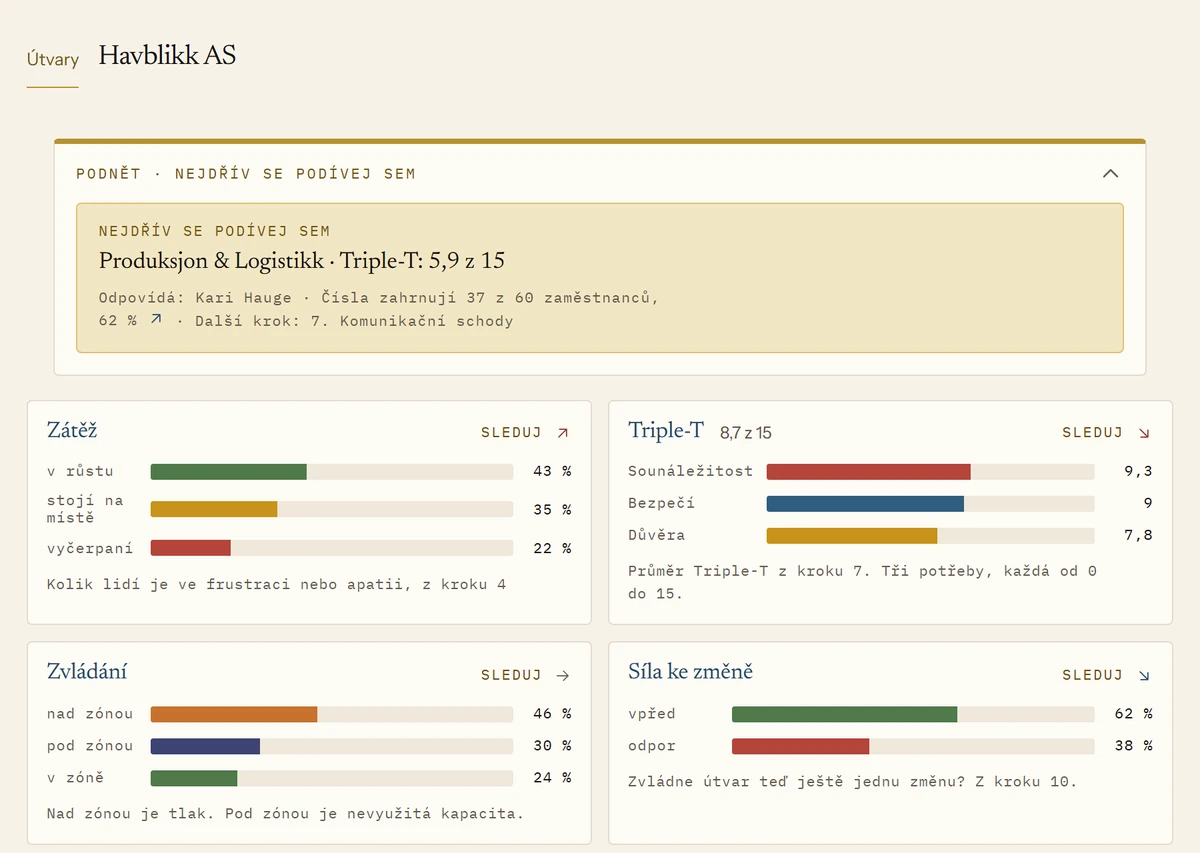Click the Zátěž card title
Viewport: 1200px width, 853px height.
pyautogui.click(x=72, y=431)
